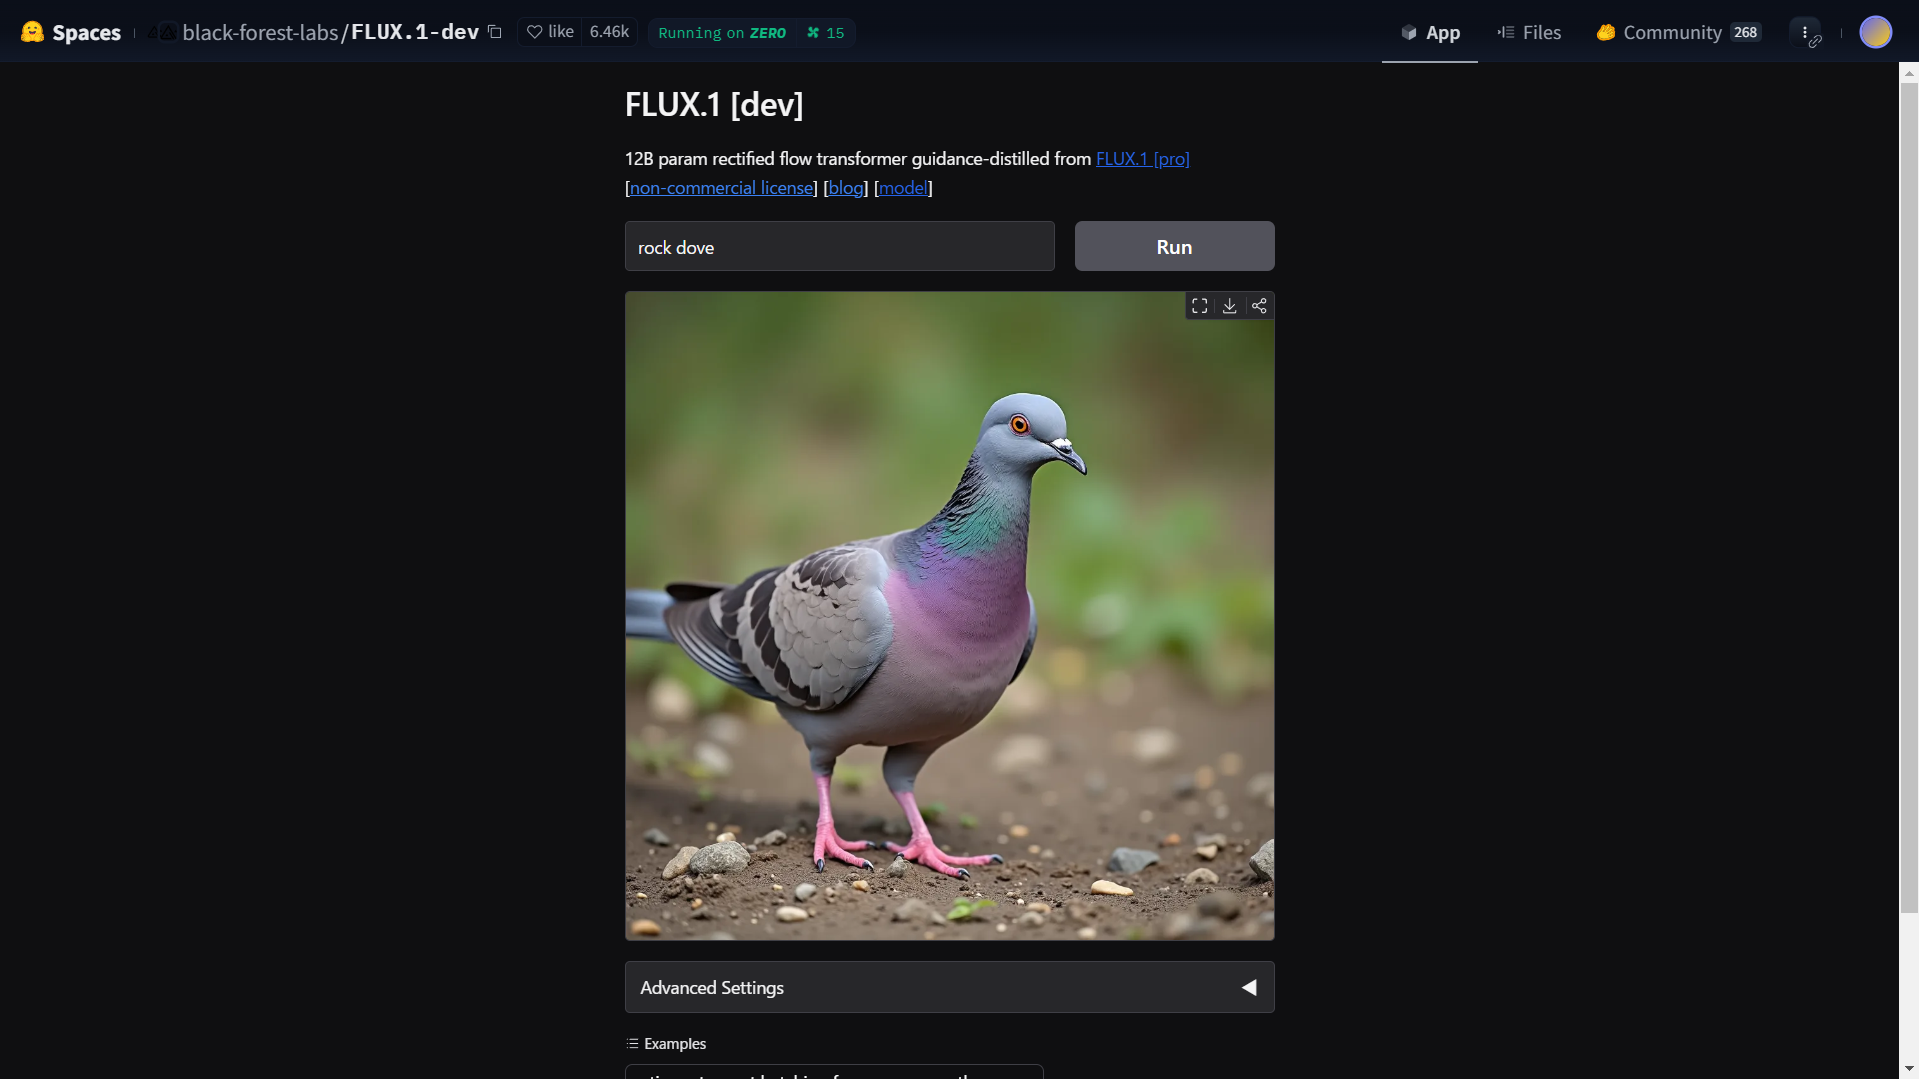
Task: Open the FLUX.1 [pro] link
Action: click(x=1142, y=158)
